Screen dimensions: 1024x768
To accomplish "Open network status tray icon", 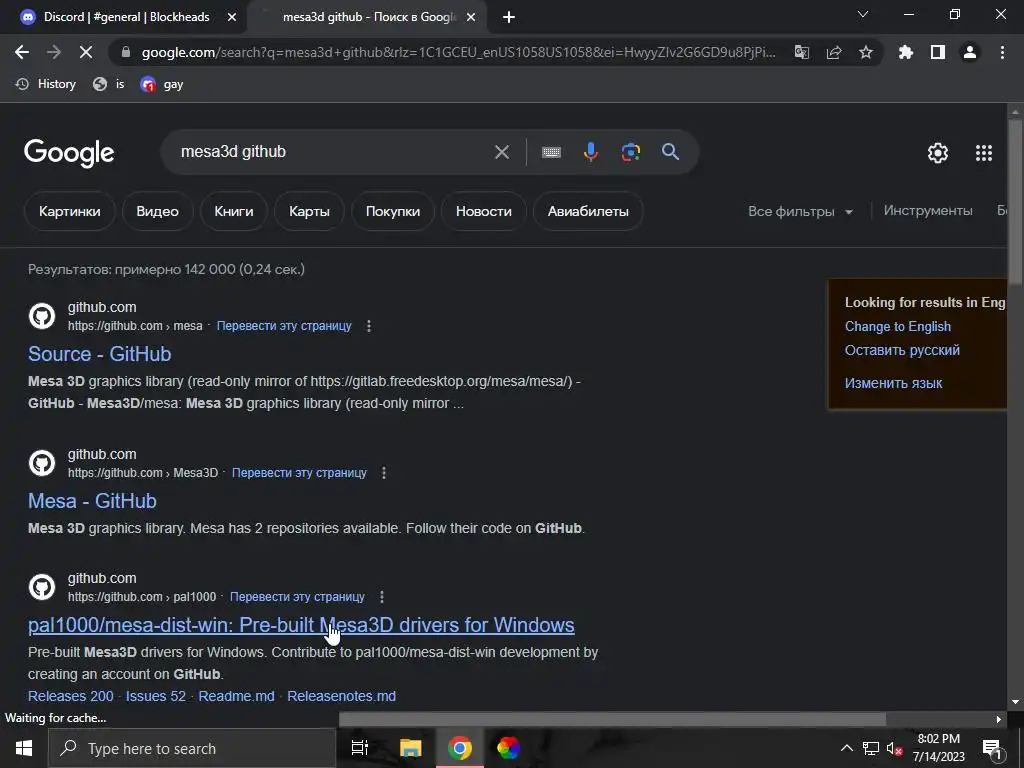I will (x=871, y=748).
